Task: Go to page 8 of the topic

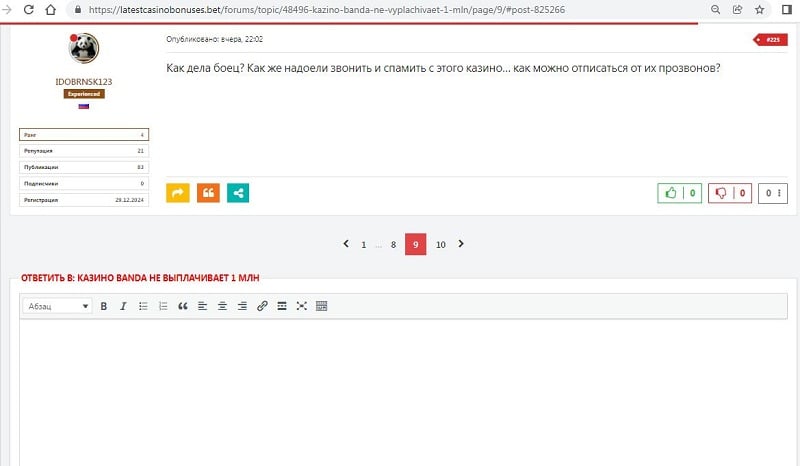Action: 393,244
